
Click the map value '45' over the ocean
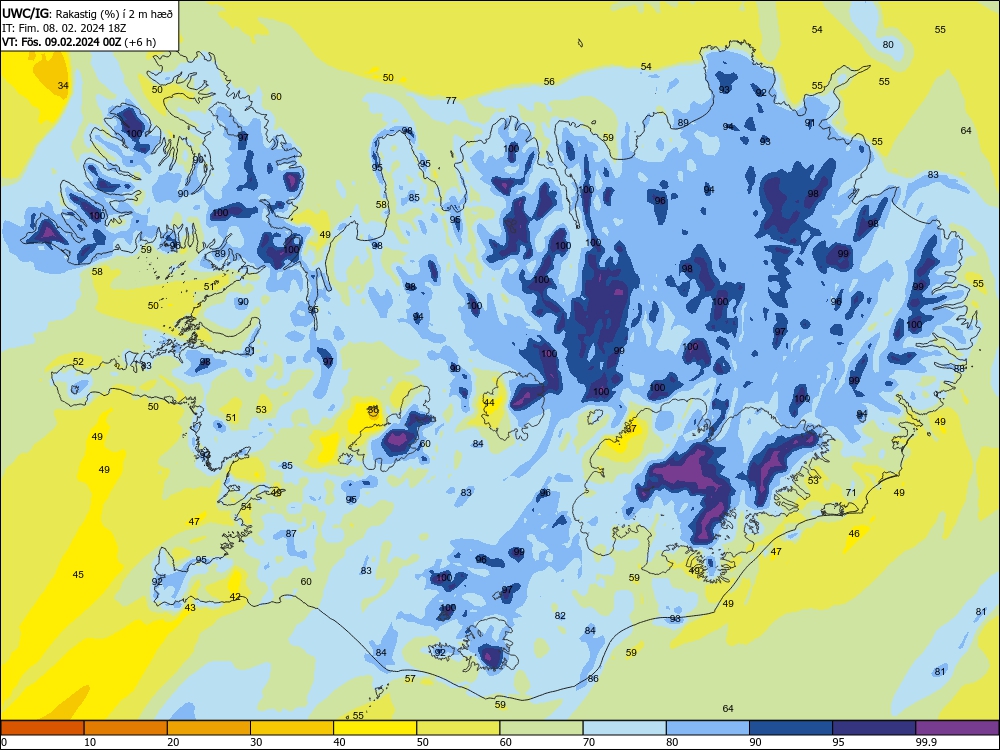(78, 575)
